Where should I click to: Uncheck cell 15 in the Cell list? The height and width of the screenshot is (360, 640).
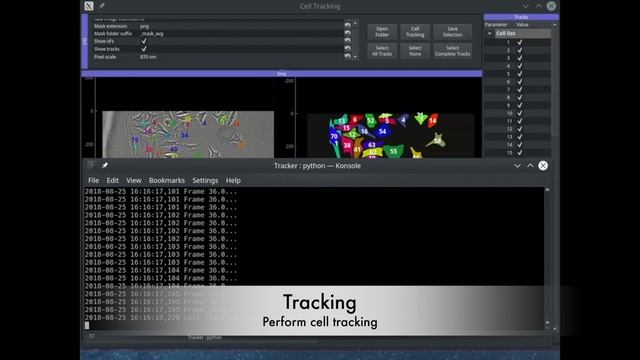[520, 153]
